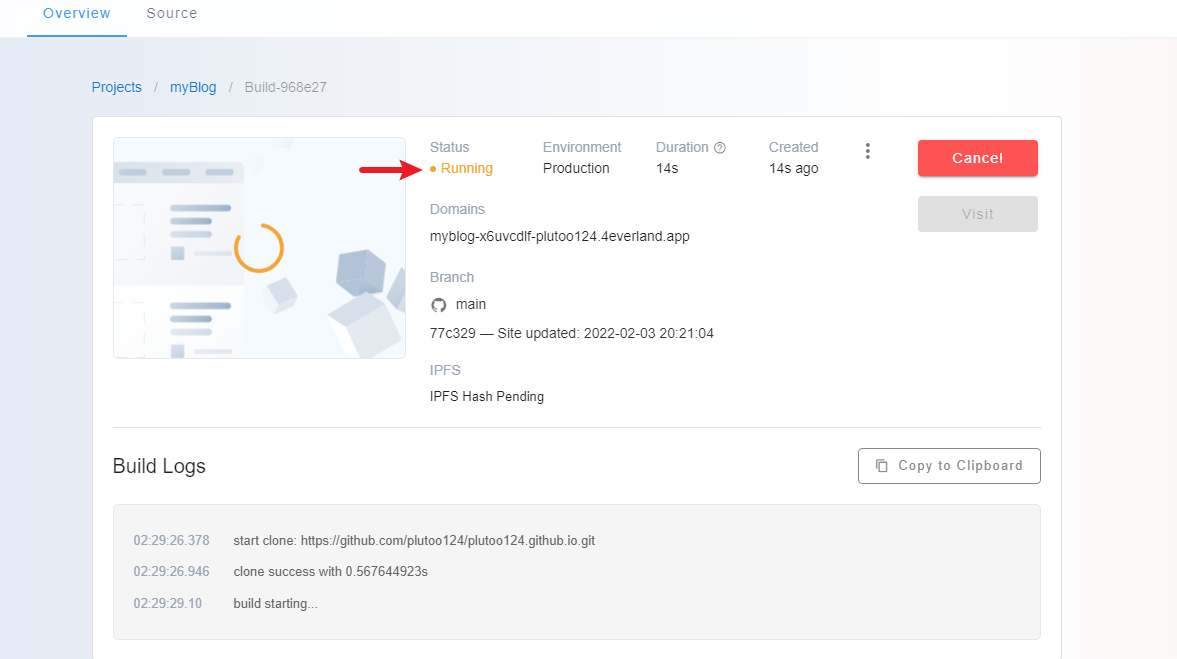Click the Domains label
Viewport: 1177px width, 659px height.
pos(457,209)
